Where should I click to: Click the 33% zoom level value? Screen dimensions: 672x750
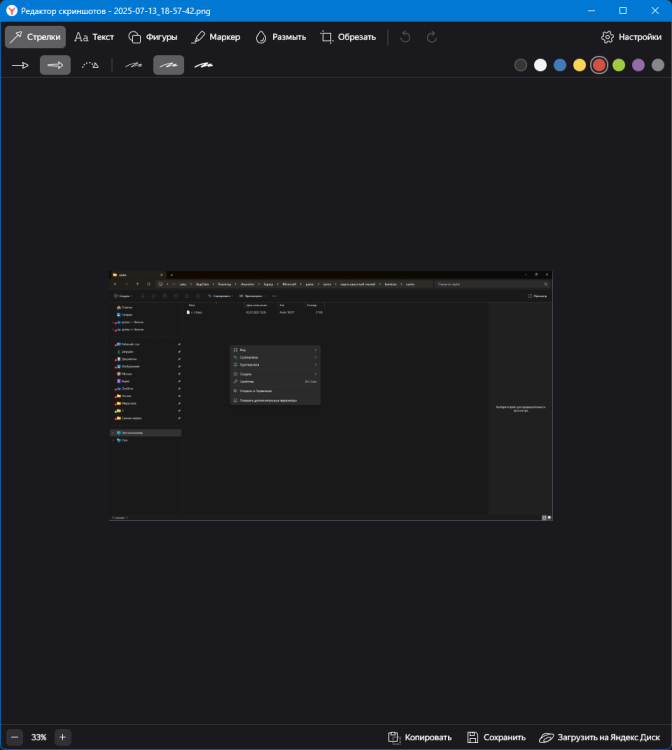(x=38, y=737)
